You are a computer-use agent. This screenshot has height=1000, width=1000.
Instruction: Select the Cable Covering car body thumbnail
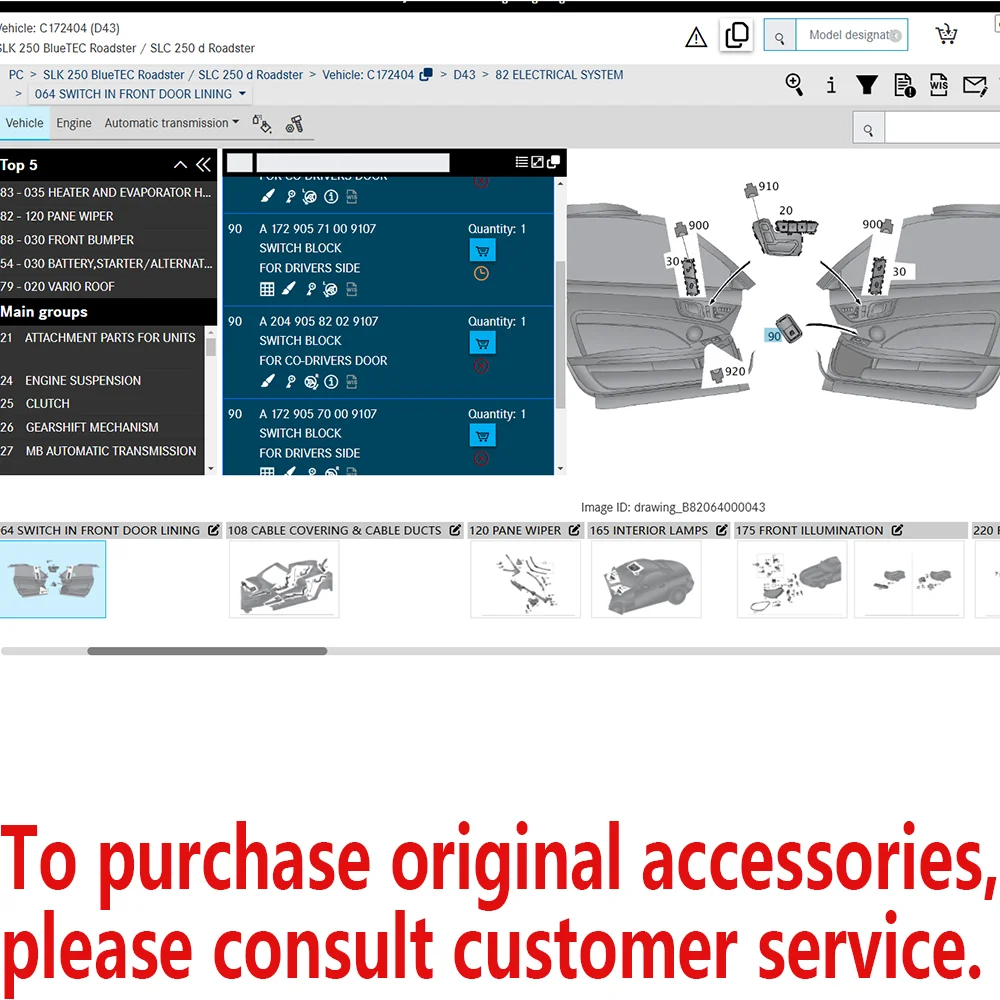coord(284,580)
